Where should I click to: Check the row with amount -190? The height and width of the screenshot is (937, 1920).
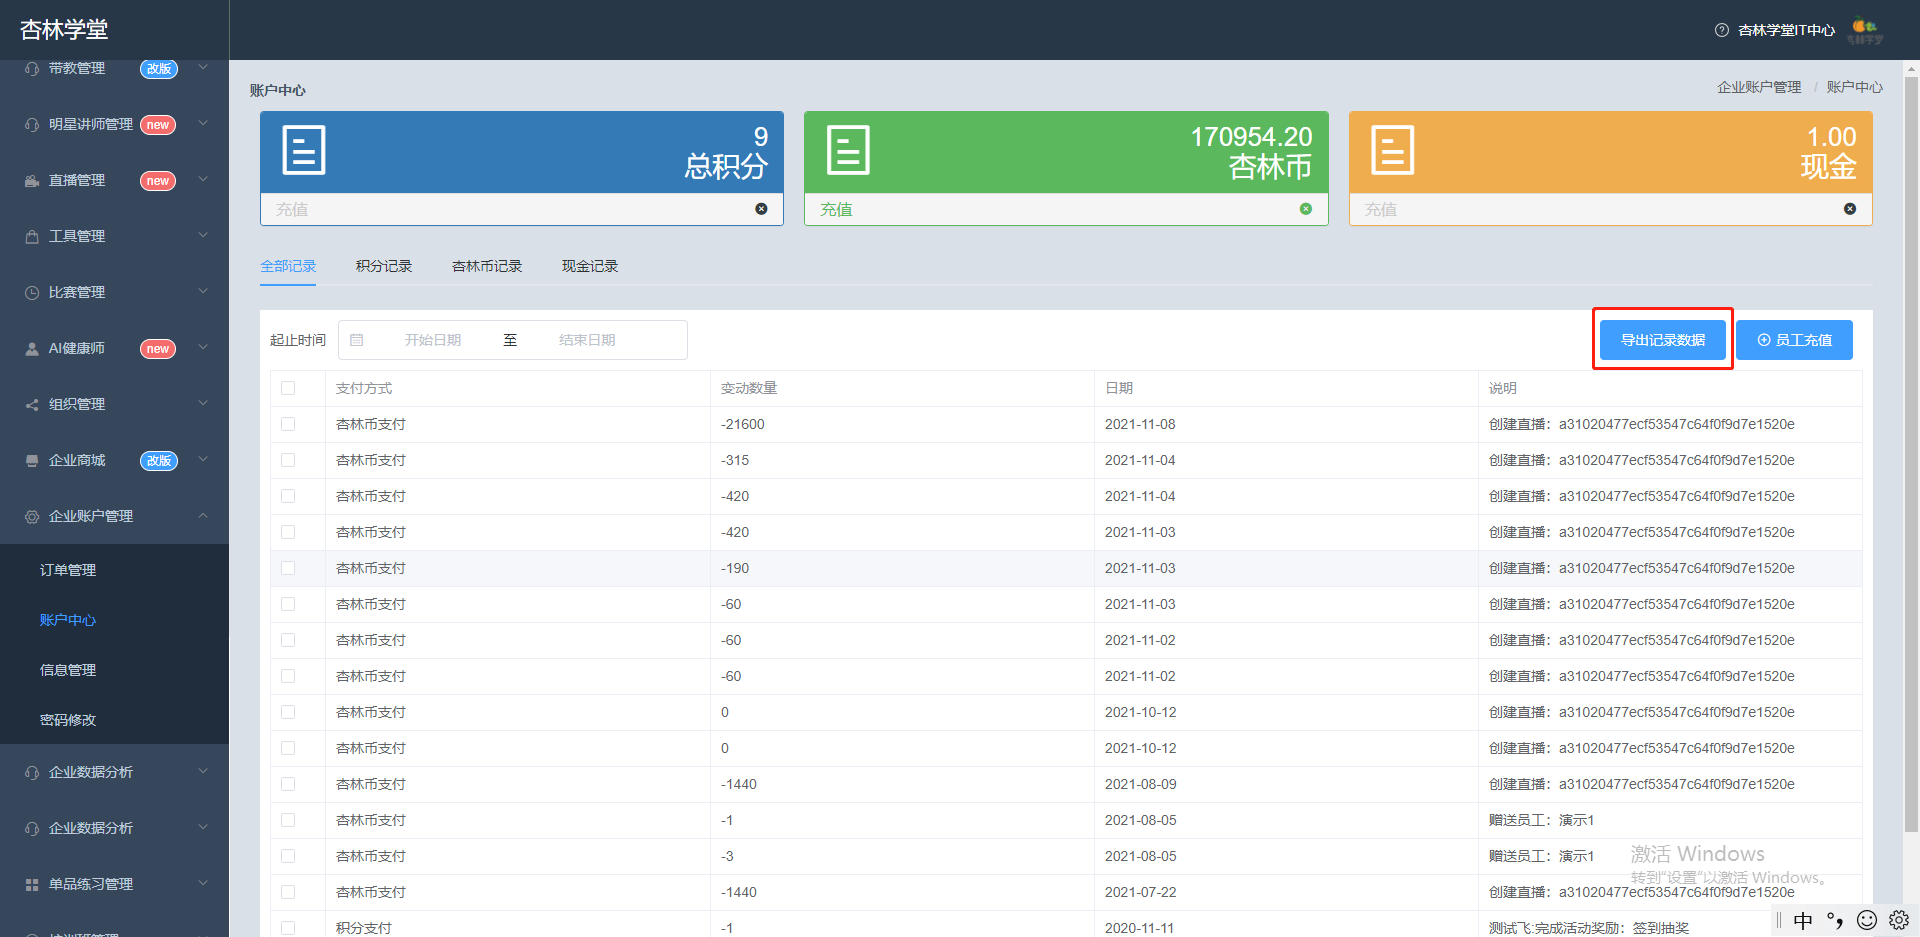click(x=288, y=568)
